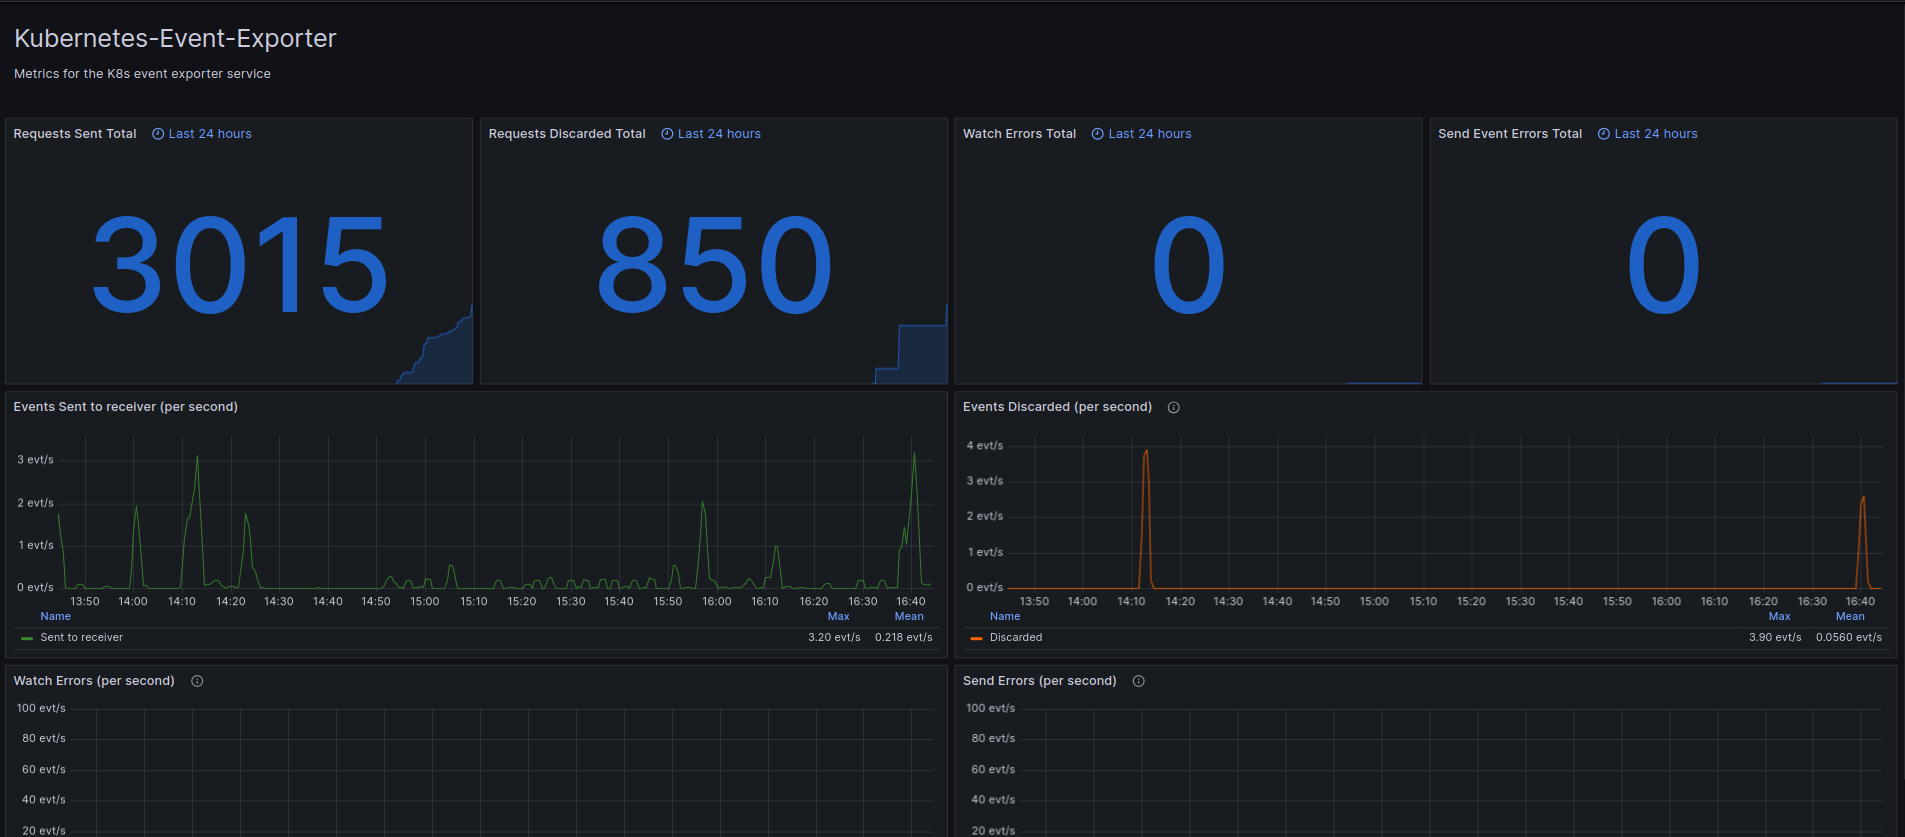Sort Sent legend by Mean column
1905x837 pixels.
tap(909, 617)
